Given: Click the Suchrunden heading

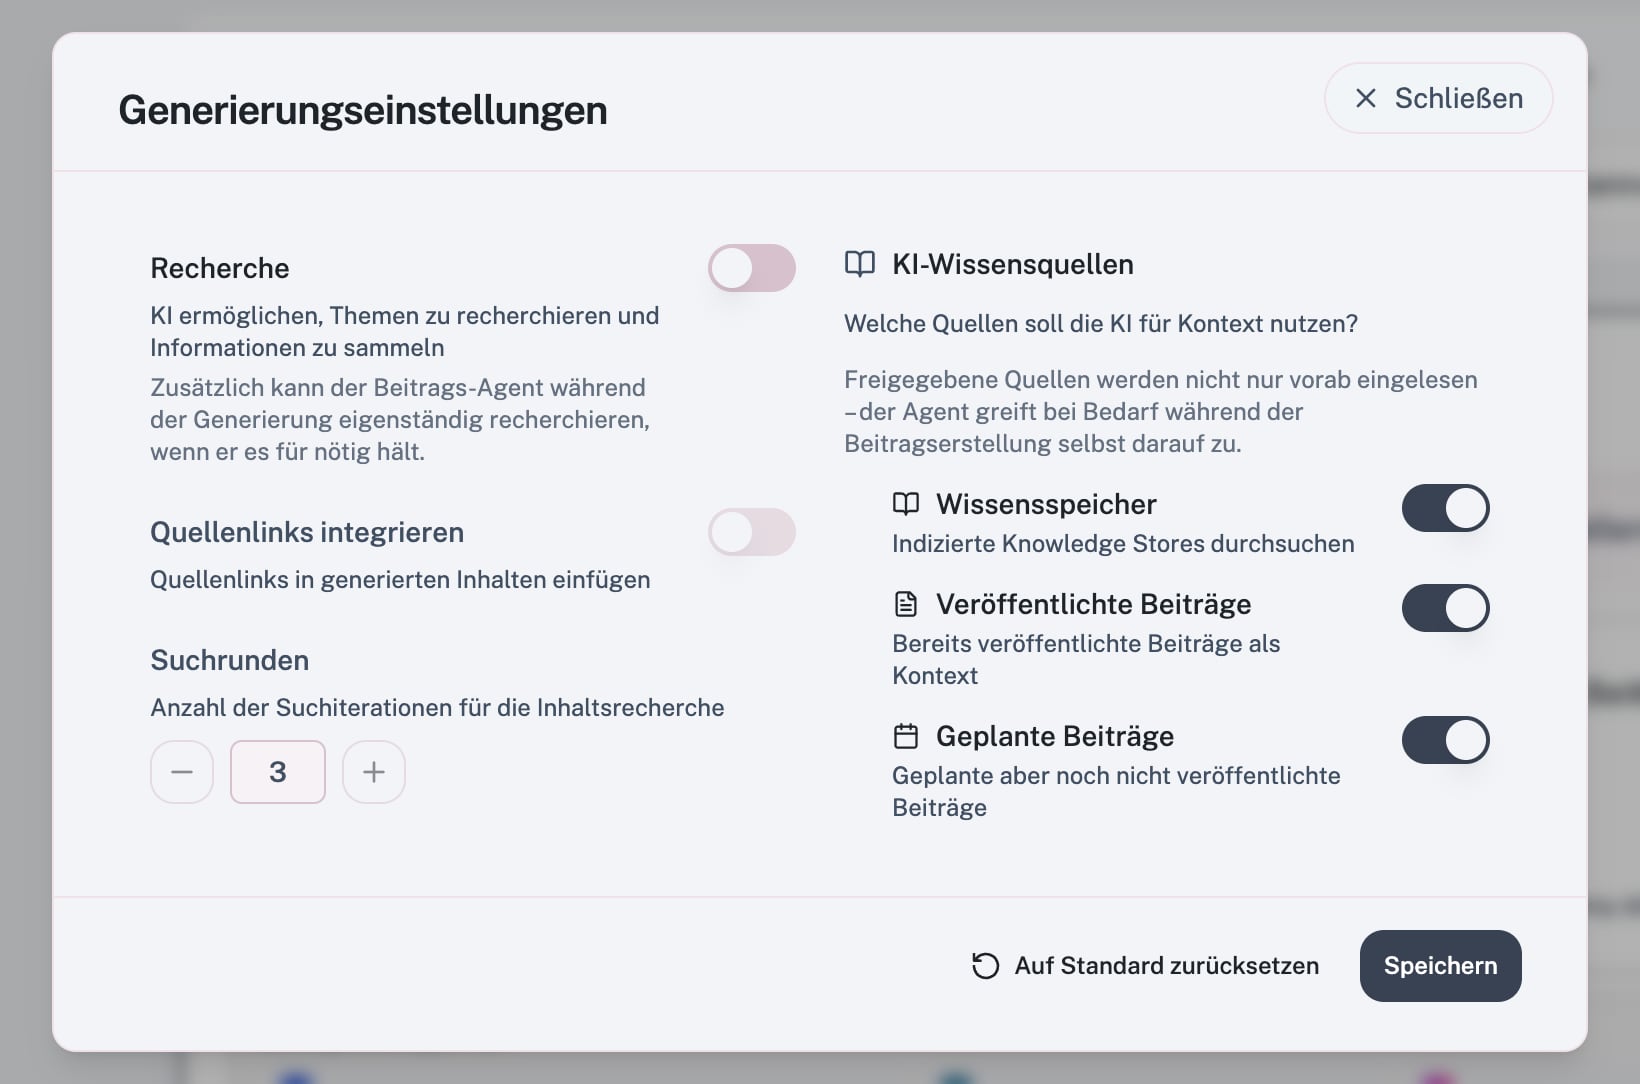Looking at the screenshot, I should point(230,660).
